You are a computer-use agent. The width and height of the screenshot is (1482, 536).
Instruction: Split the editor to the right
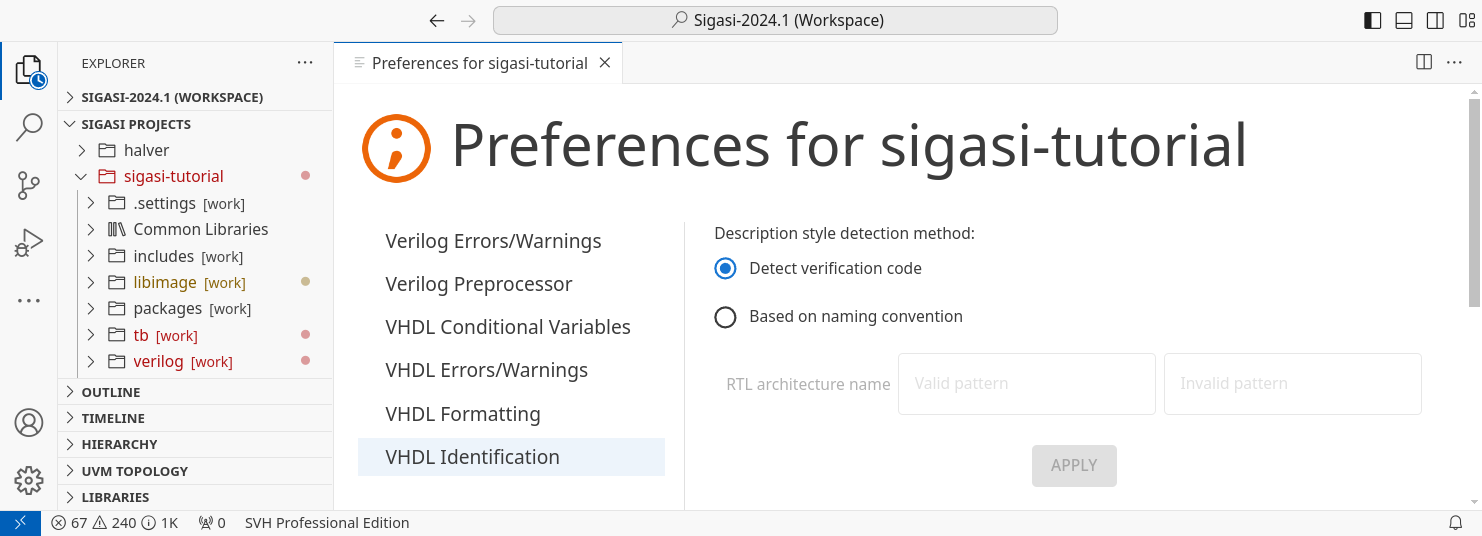(x=1424, y=62)
